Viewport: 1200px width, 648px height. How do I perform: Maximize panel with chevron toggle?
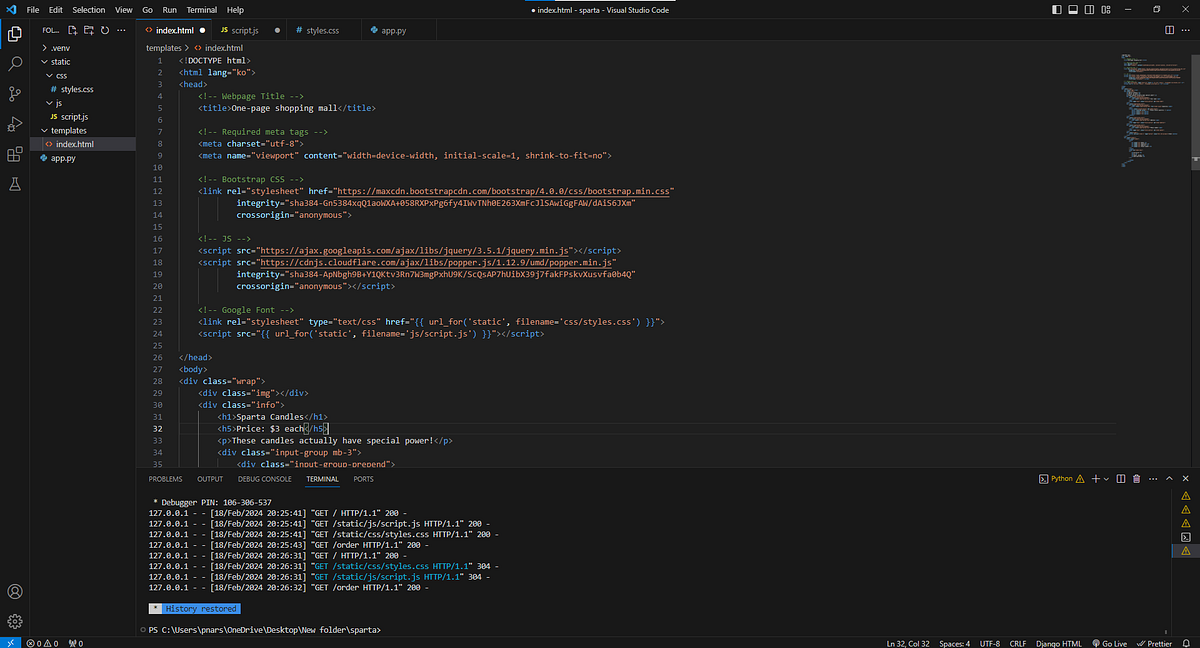coord(1168,478)
